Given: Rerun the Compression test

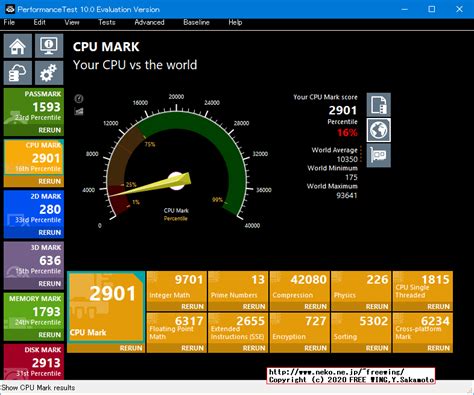Looking at the screenshot, I should 315,306.
